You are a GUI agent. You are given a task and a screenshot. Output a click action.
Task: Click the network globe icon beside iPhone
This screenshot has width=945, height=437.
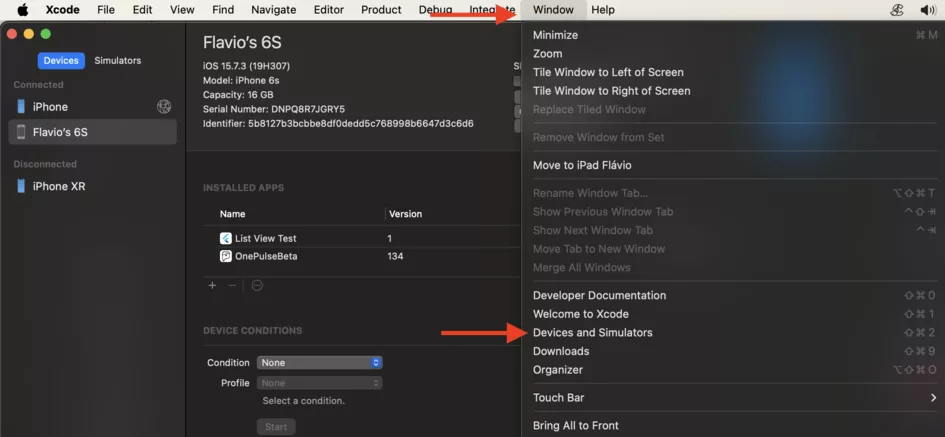point(164,107)
